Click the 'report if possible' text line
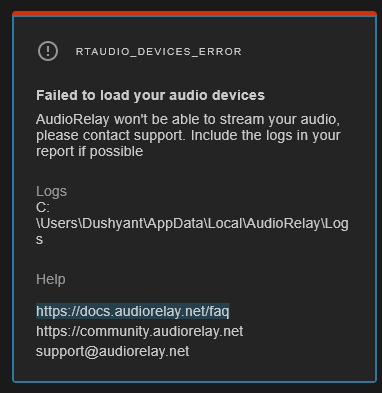Viewport: 382px width, 393px height. [x=90, y=151]
